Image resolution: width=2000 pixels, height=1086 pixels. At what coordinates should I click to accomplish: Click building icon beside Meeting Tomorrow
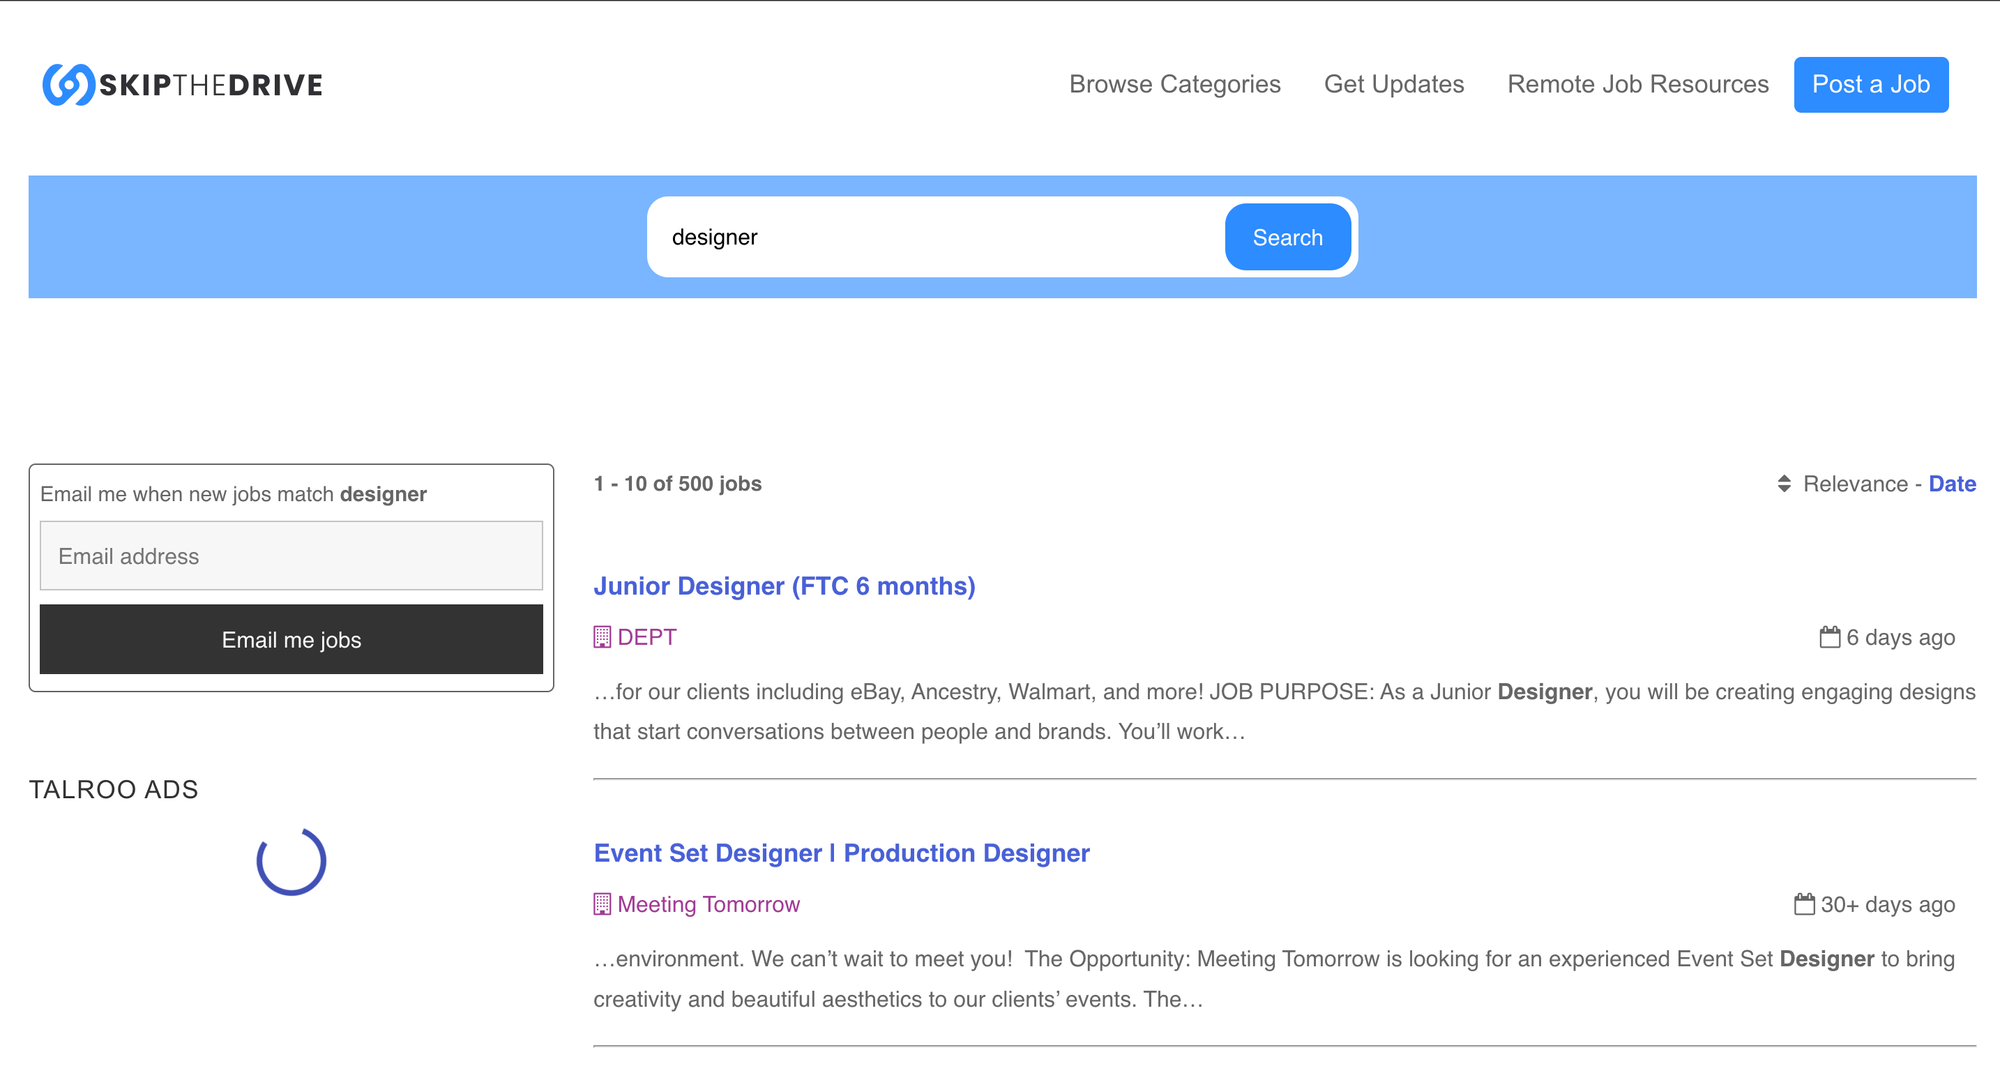click(x=602, y=904)
